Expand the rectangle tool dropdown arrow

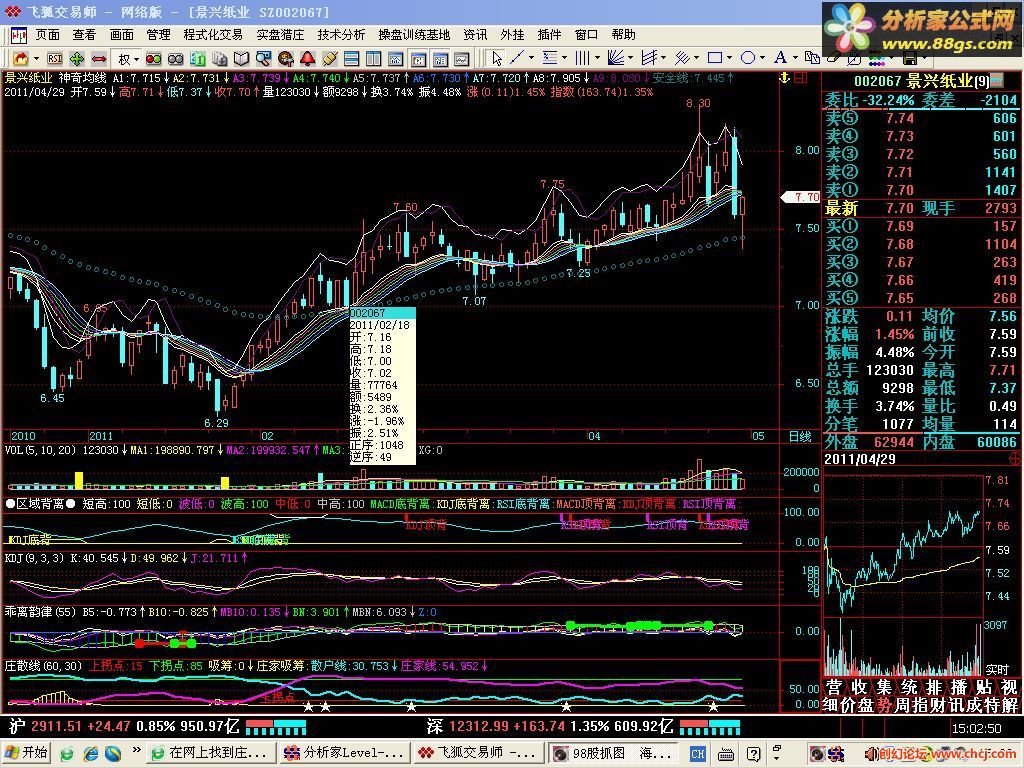[x=729, y=58]
